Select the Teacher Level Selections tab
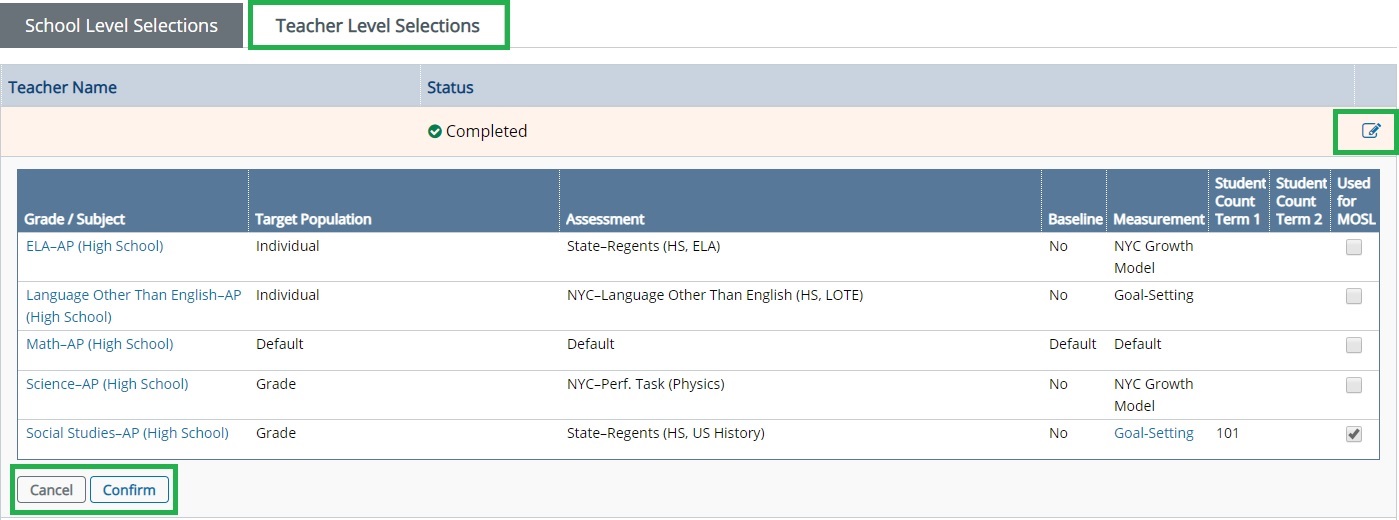 coord(378,26)
